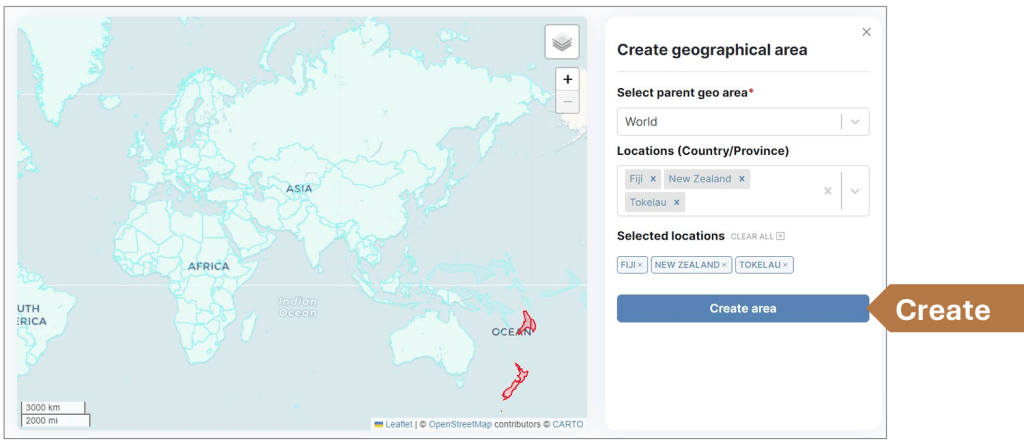
Task: Remove Tokelau chip in Locations field
Action: 676,202
